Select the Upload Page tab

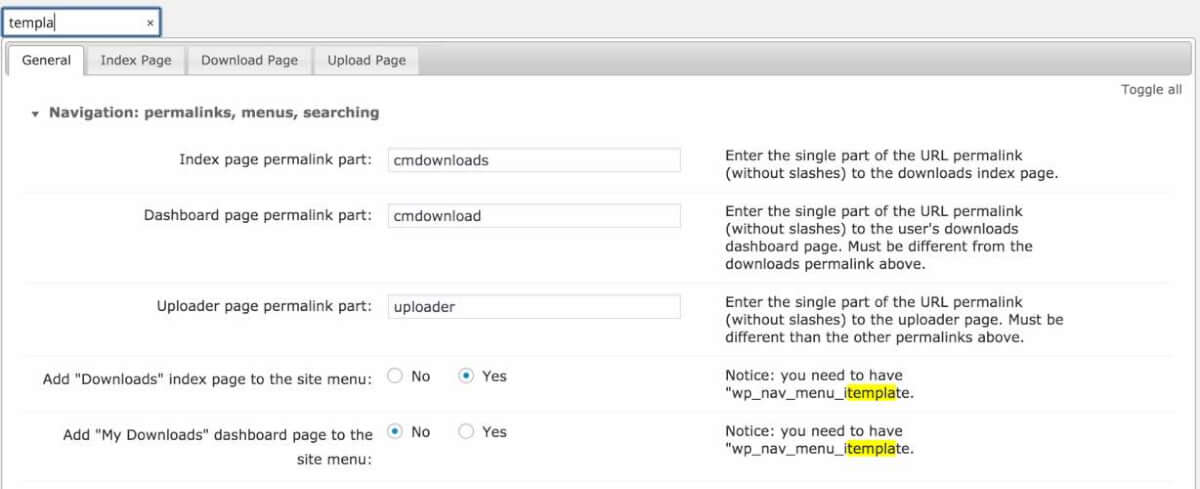pos(366,60)
